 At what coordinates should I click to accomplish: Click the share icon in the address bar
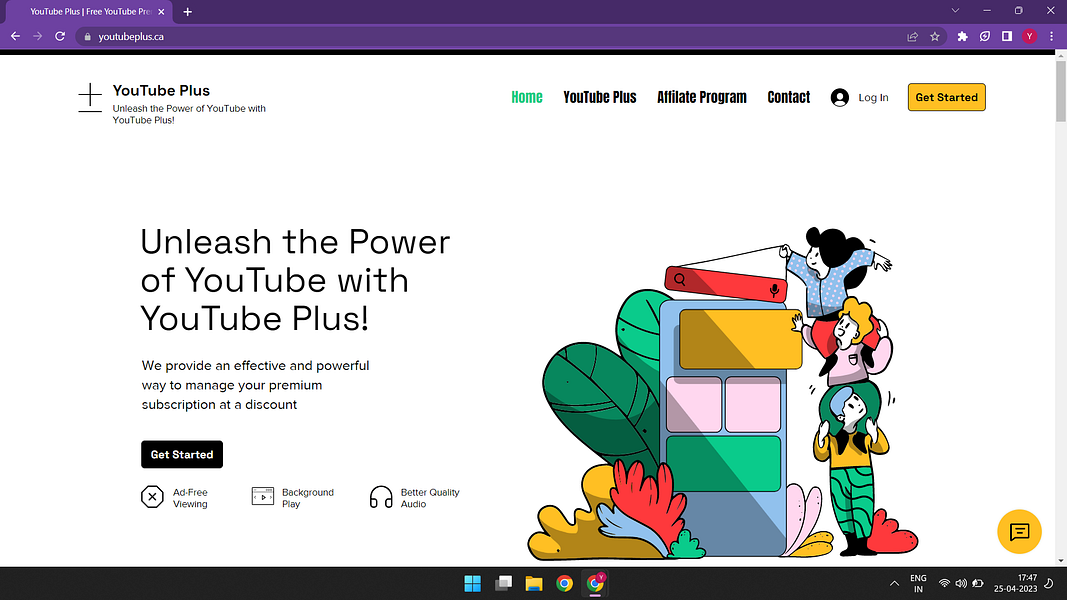click(x=911, y=36)
